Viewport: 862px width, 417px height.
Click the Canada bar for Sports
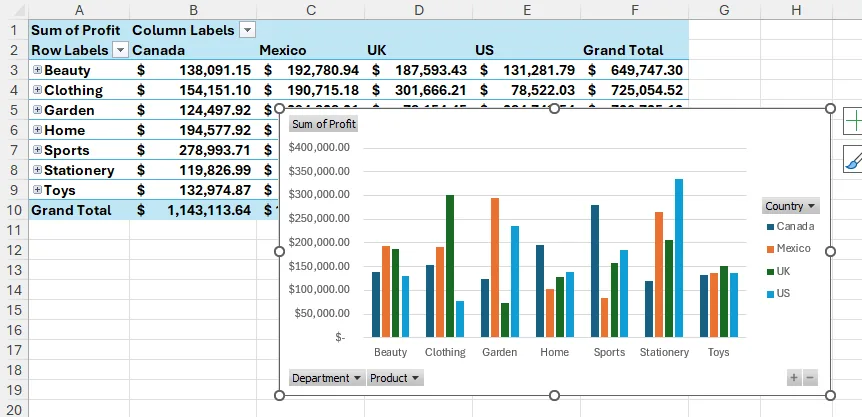pyautogui.click(x=595, y=271)
